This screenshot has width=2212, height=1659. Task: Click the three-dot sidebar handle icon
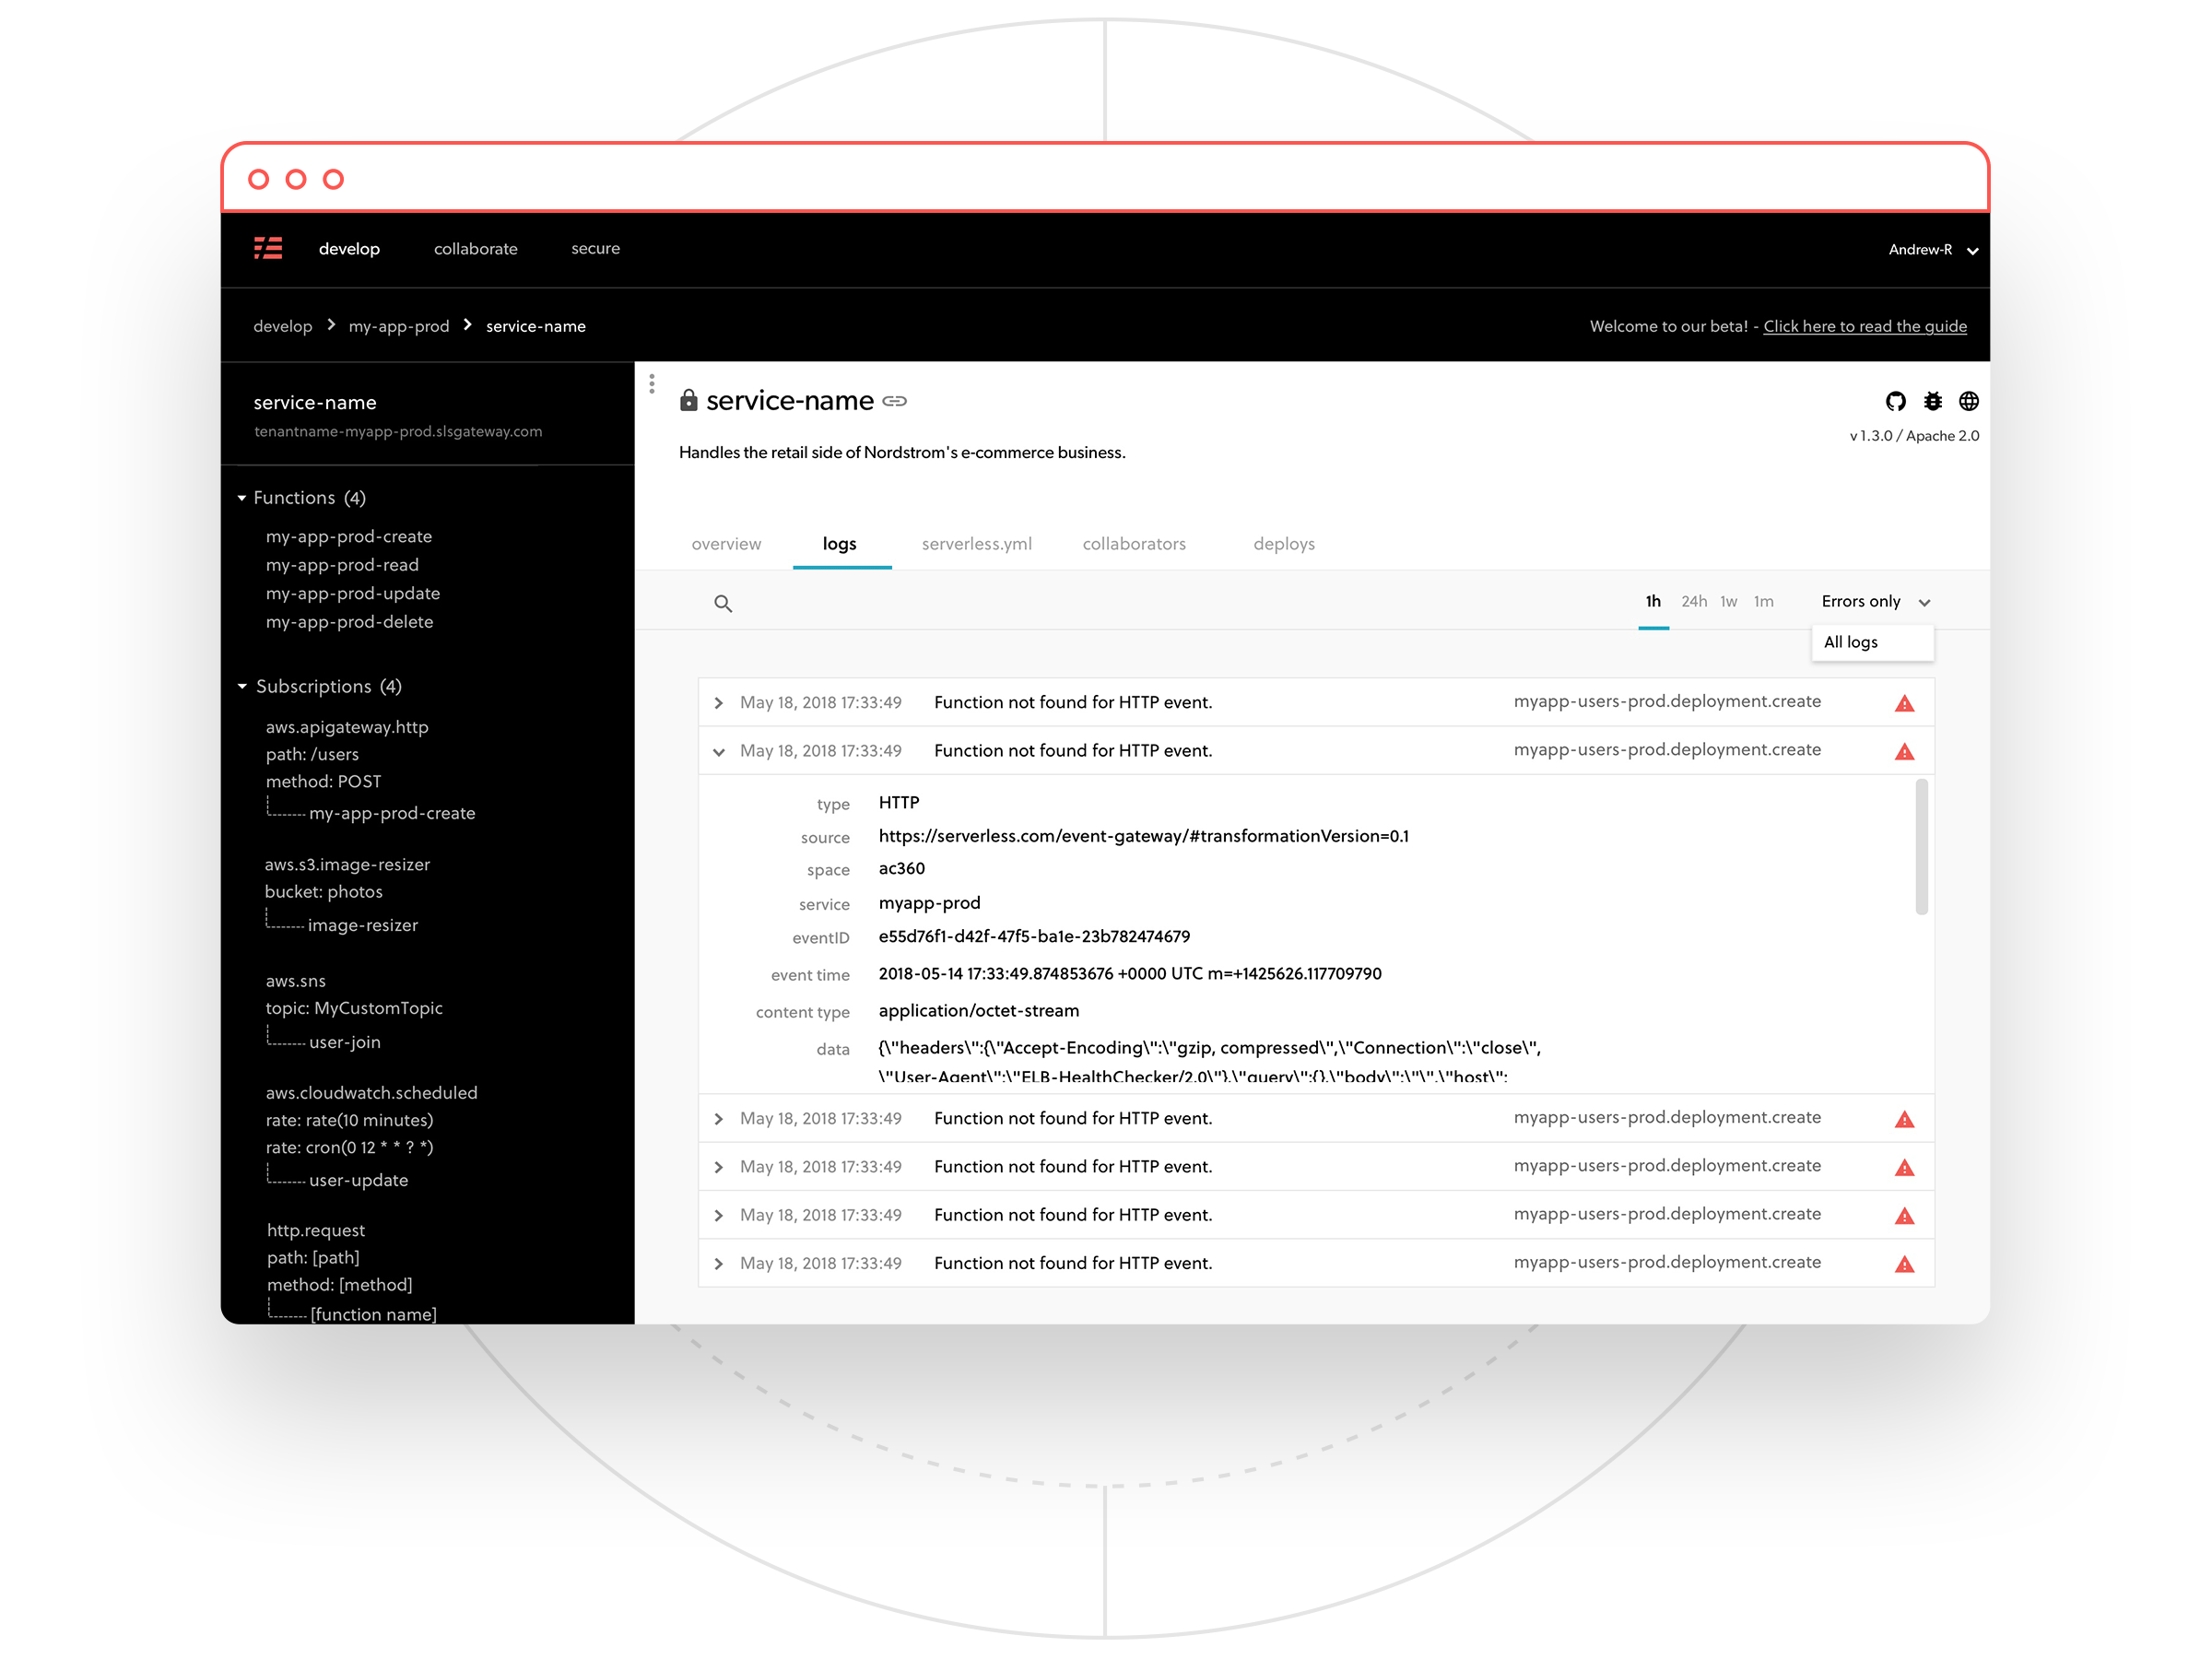(652, 383)
